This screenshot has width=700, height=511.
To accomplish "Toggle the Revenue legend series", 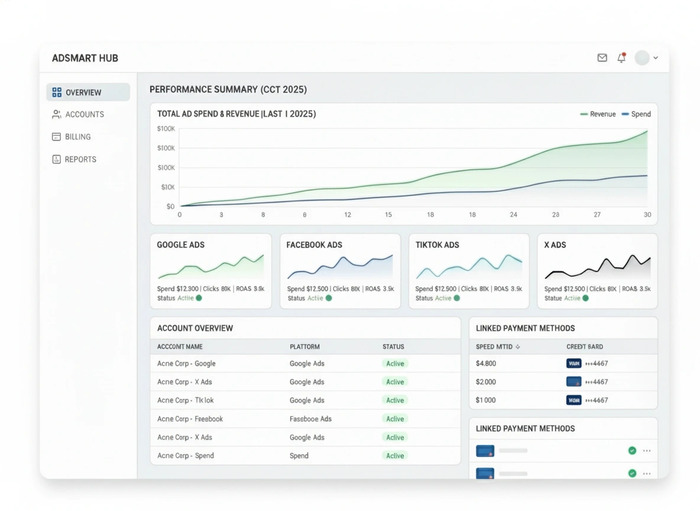I will coord(598,114).
